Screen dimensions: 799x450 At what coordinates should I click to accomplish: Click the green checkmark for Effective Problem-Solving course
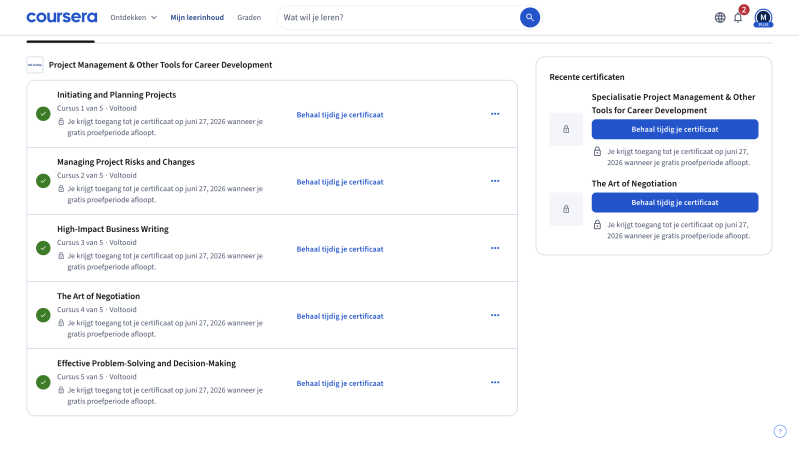coord(43,382)
